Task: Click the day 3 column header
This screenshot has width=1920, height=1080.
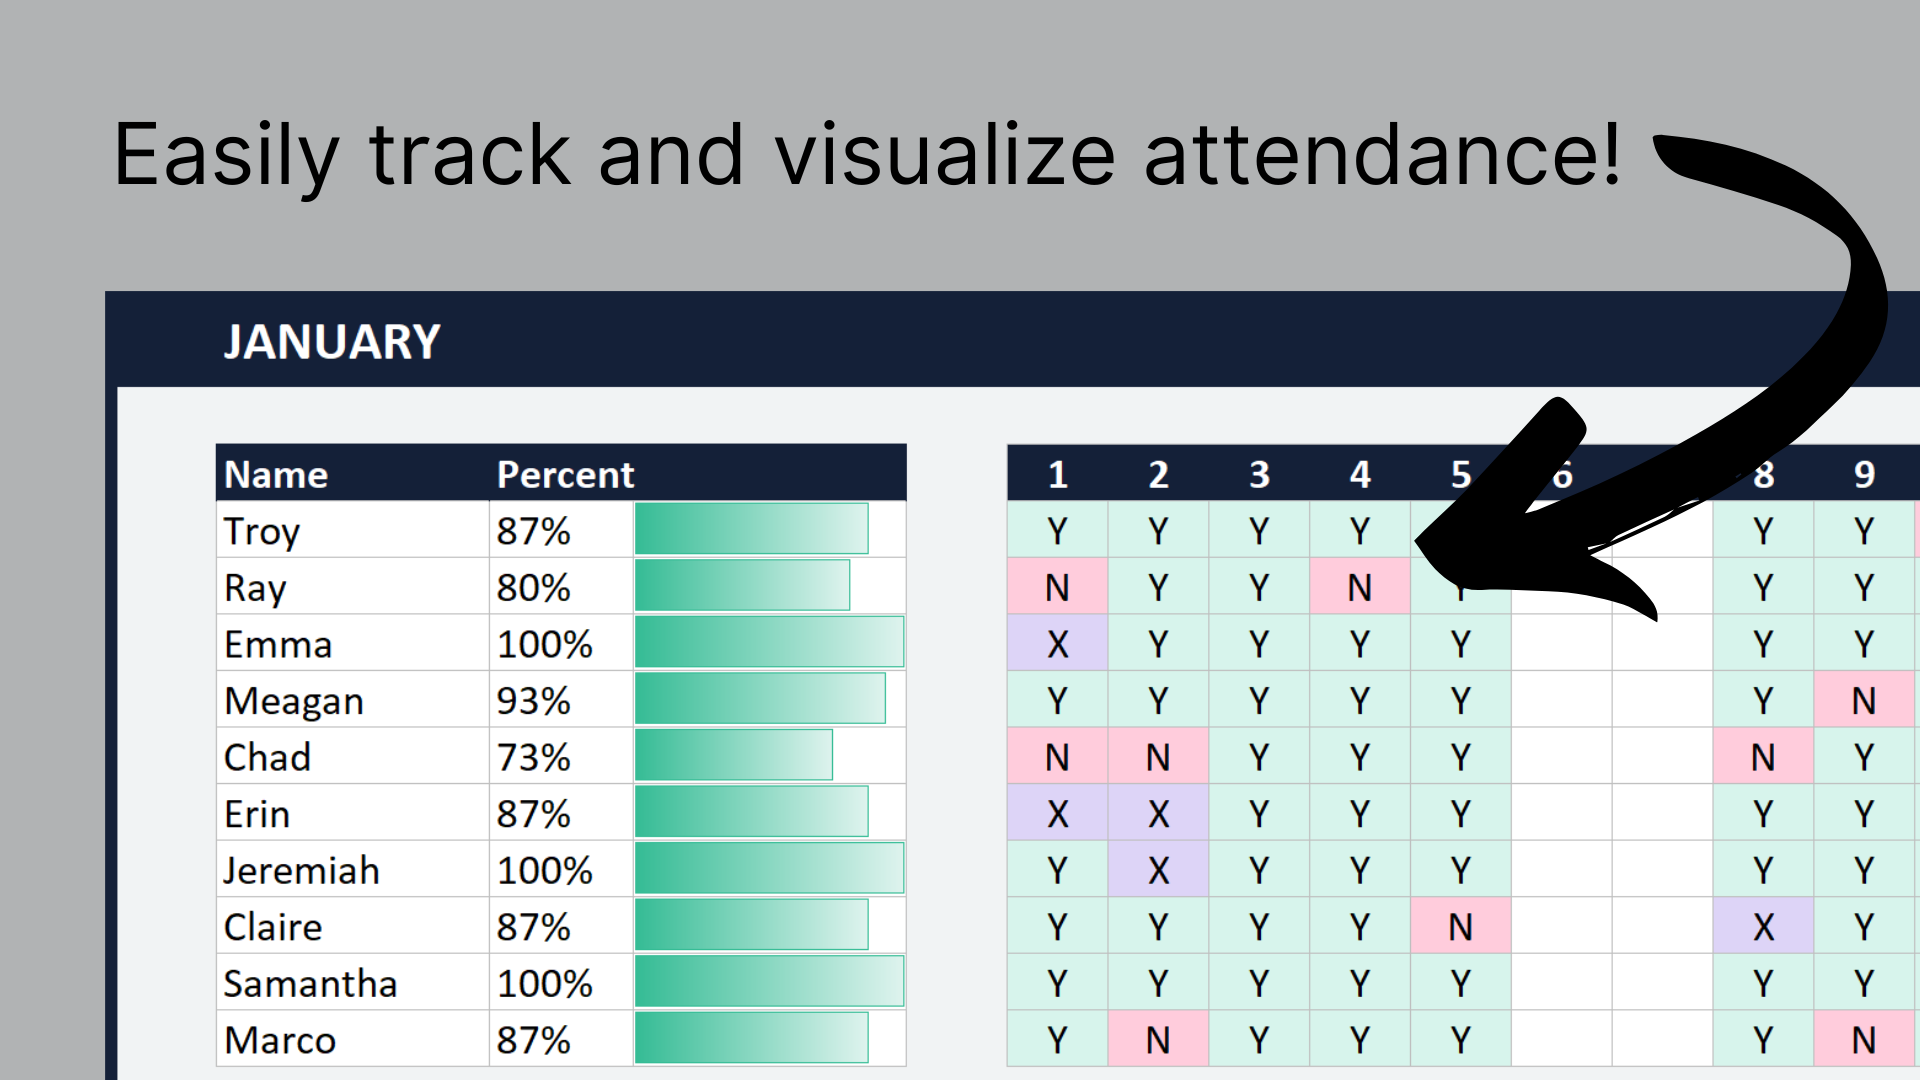Action: coord(1259,474)
